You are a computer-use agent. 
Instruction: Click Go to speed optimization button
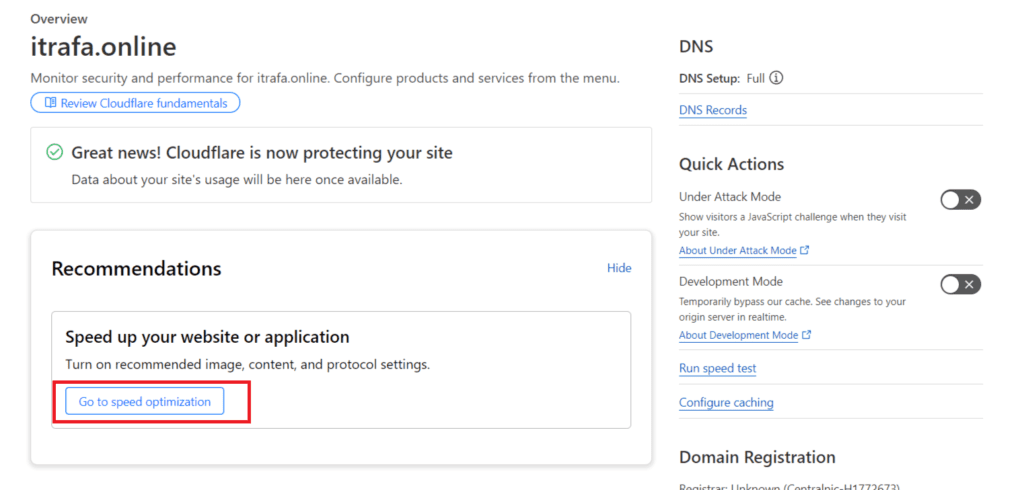tap(144, 402)
